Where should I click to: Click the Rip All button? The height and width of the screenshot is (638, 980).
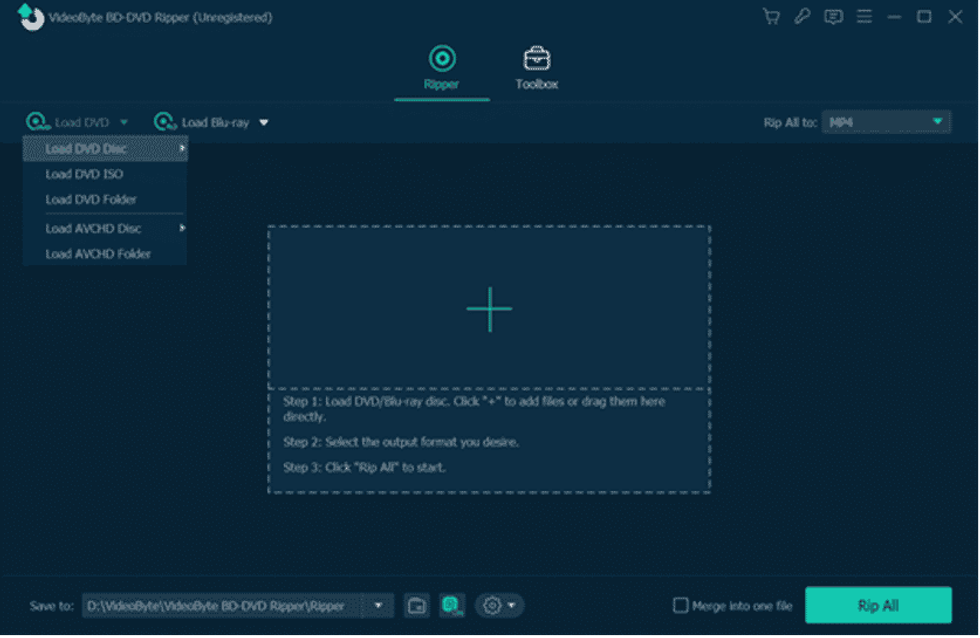878,605
